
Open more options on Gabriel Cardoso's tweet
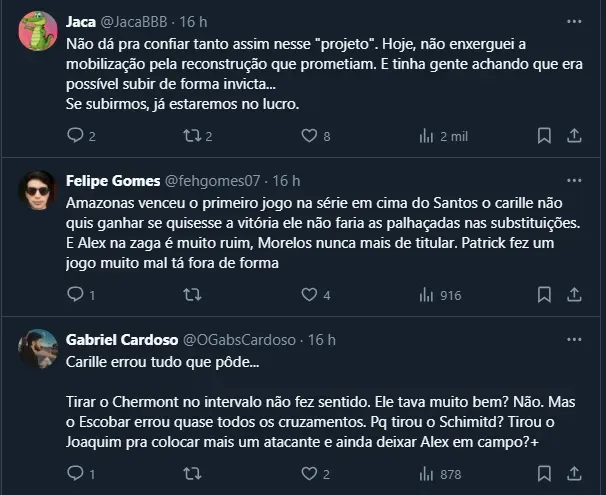coord(574,340)
